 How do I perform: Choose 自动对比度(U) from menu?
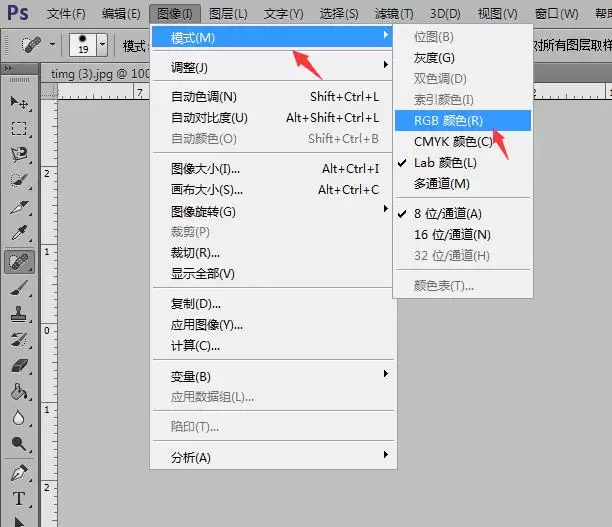coord(272,118)
